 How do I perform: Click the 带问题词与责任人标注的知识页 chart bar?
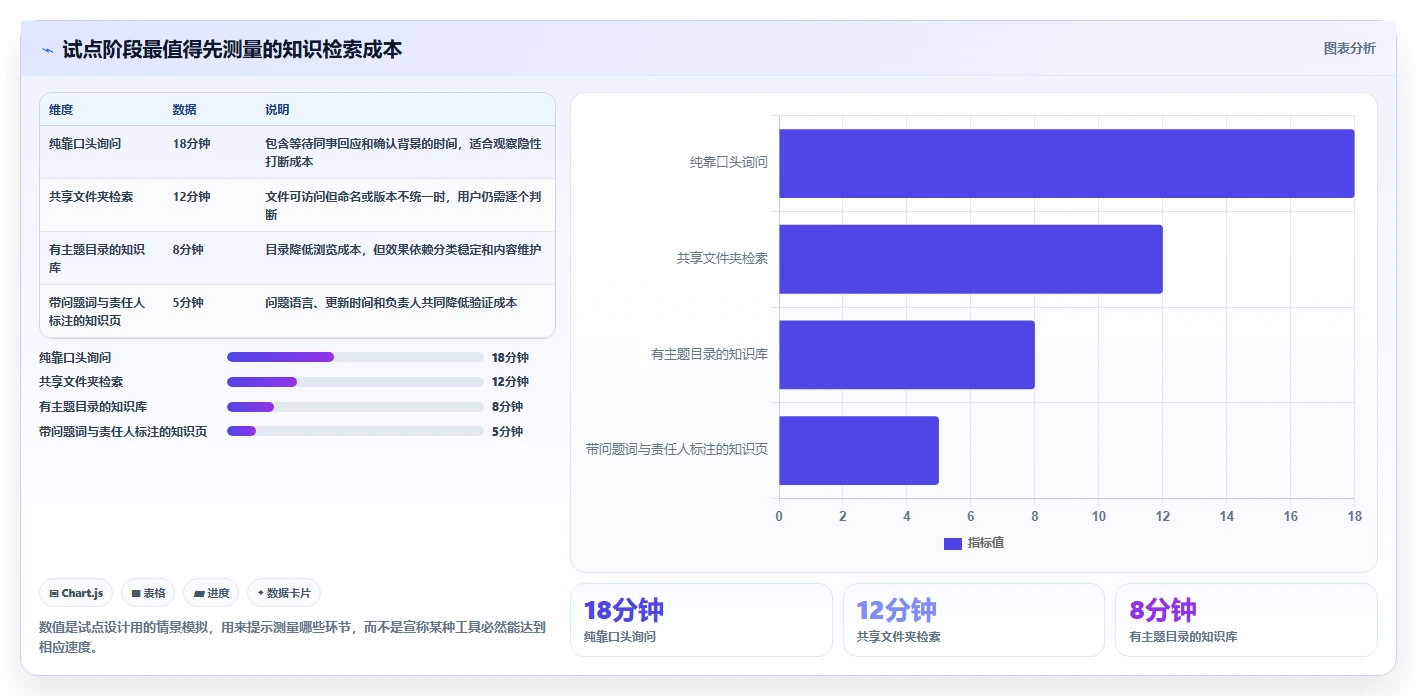859,451
